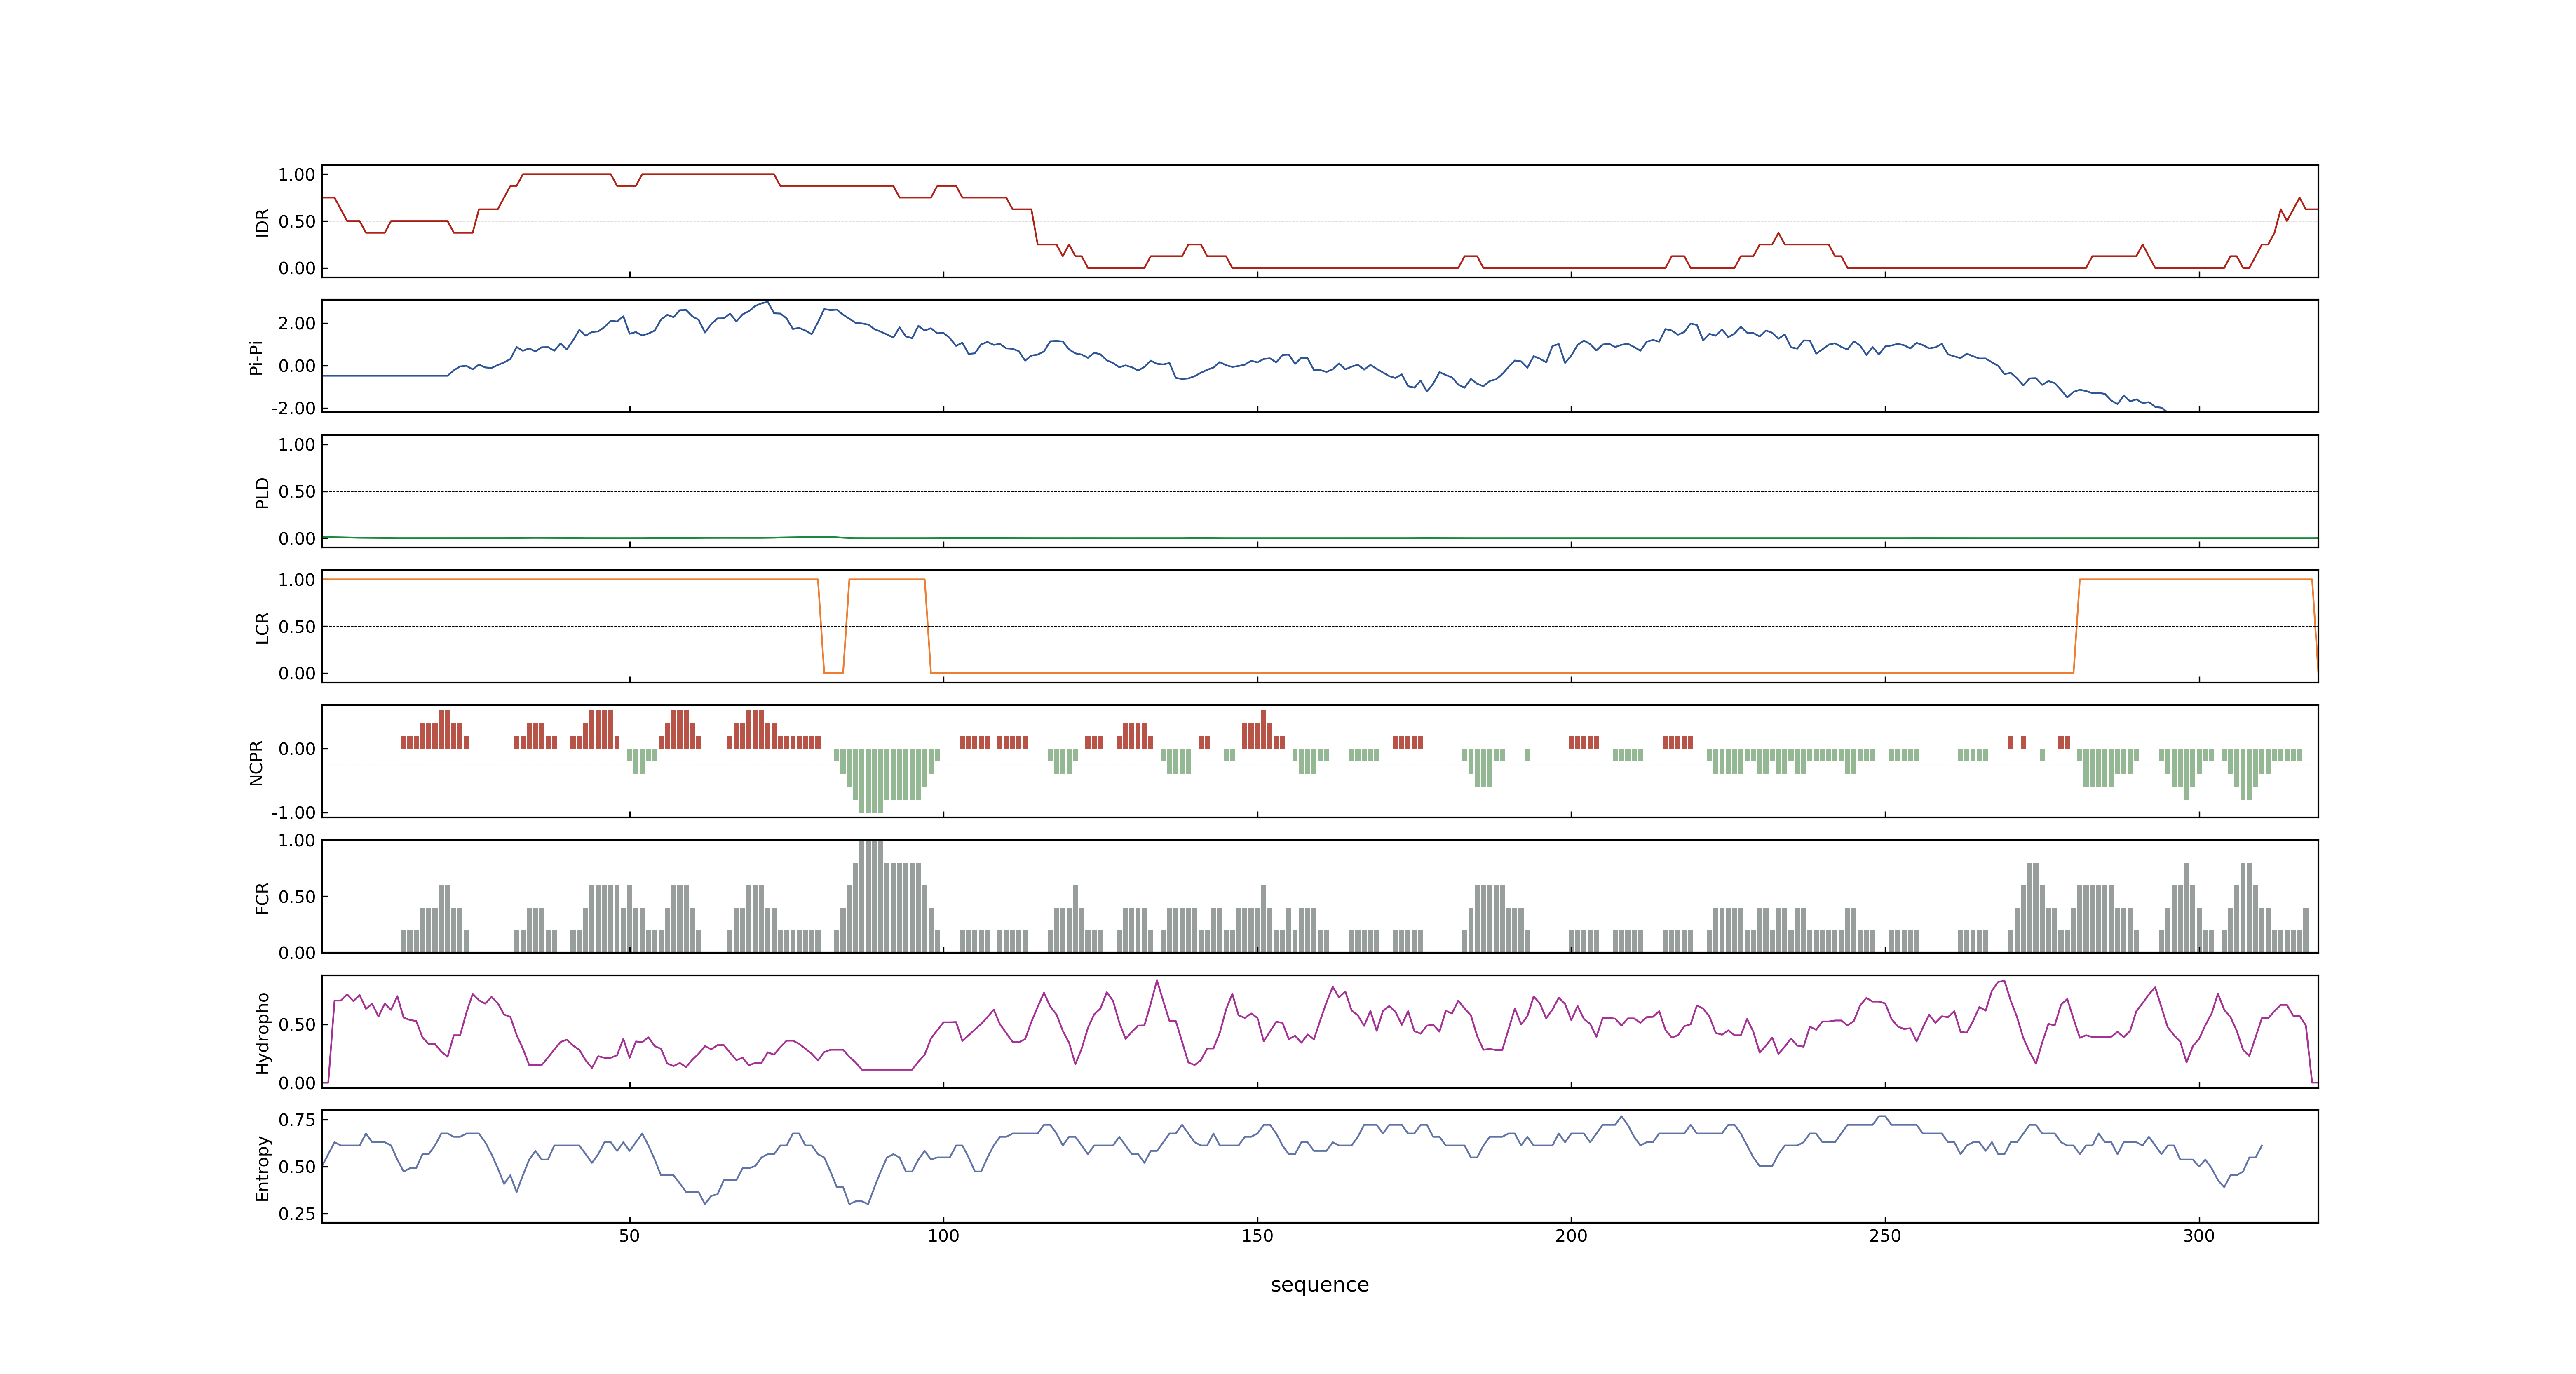Click the FCR axis label
The image size is (2576, 1374).
(262, 897)
